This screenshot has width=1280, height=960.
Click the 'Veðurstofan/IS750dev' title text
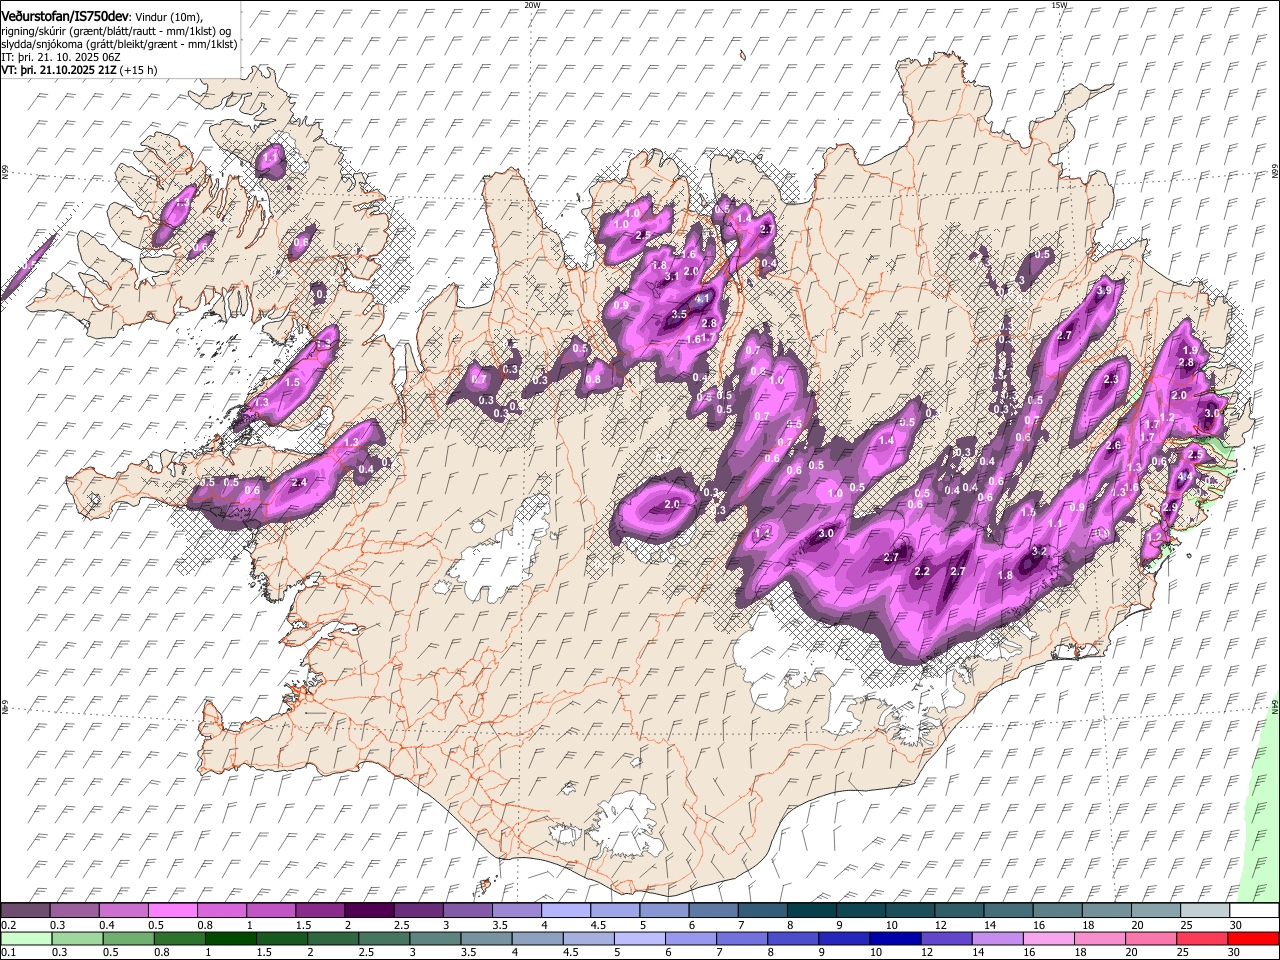(66, 17)
